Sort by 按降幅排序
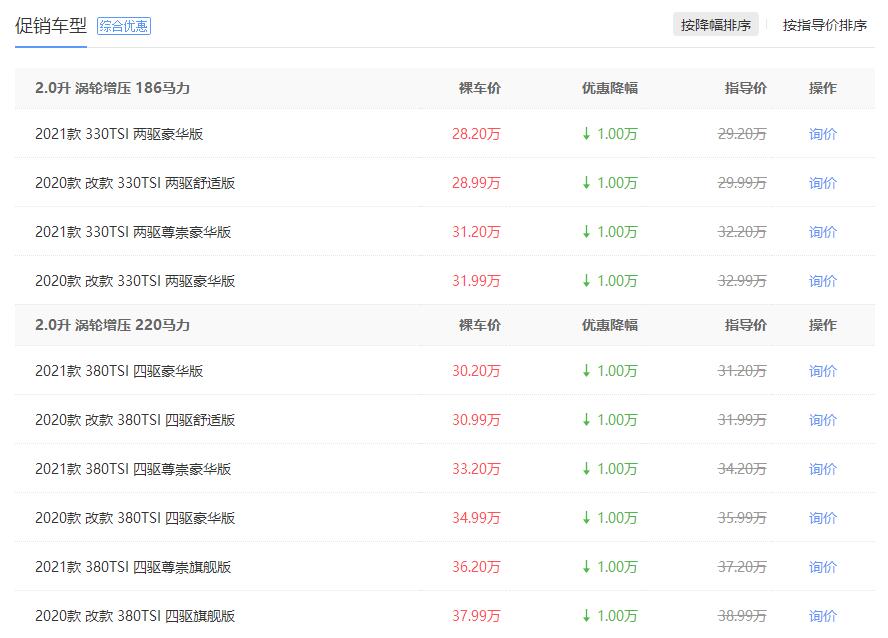Image resolution: width=888 pixels, height=638 pixels. [716, 25]
